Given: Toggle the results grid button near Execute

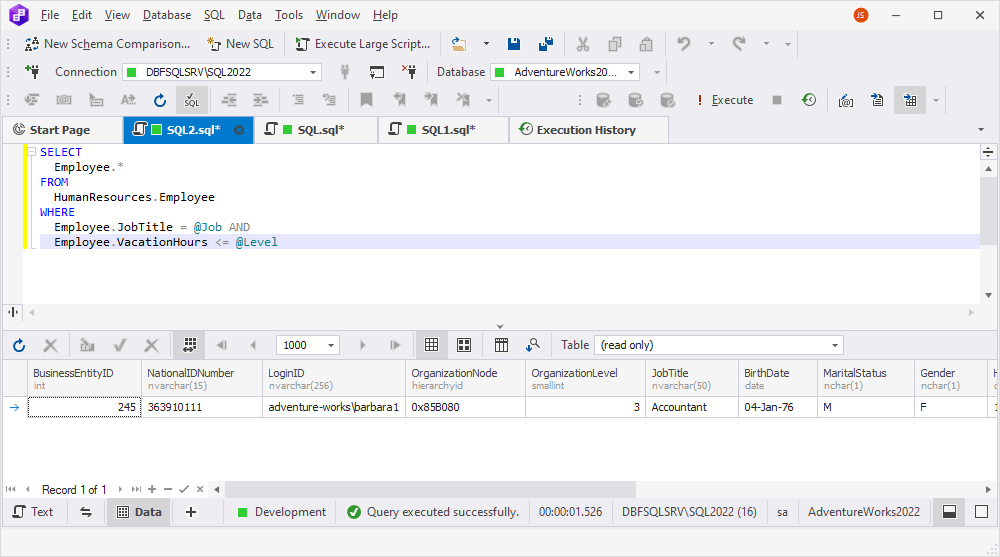Looking at the screenshot, I should pyautogui.click(x=910, y=100).
